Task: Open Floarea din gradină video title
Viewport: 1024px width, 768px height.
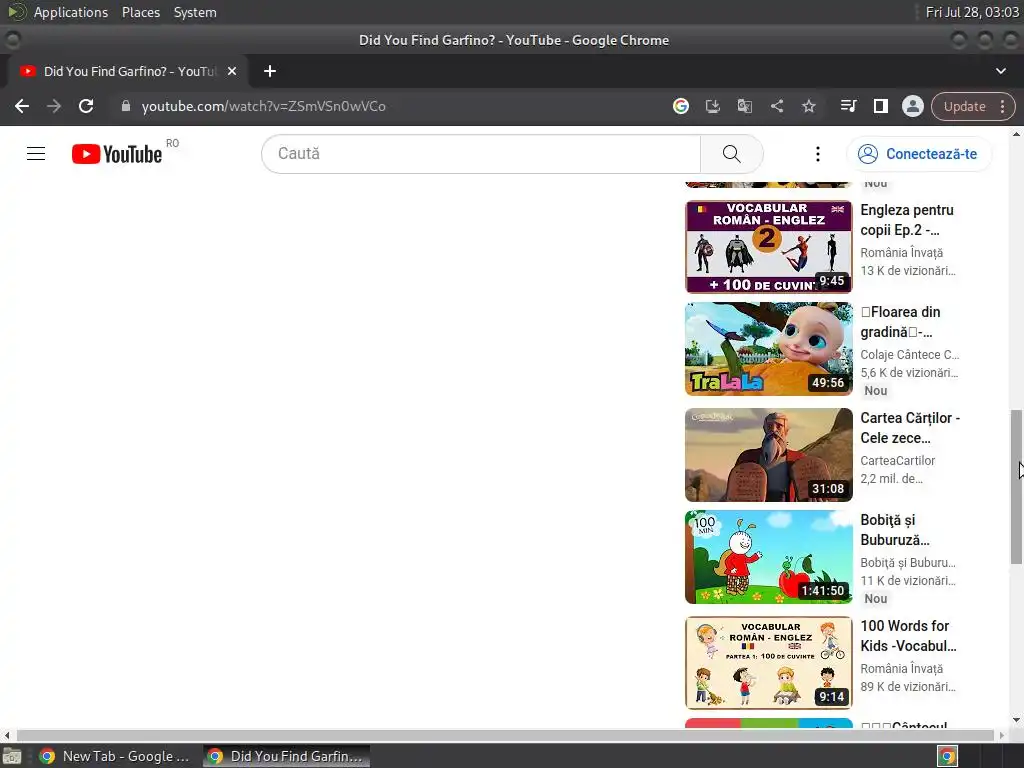Action: click(x=901, y=322)
